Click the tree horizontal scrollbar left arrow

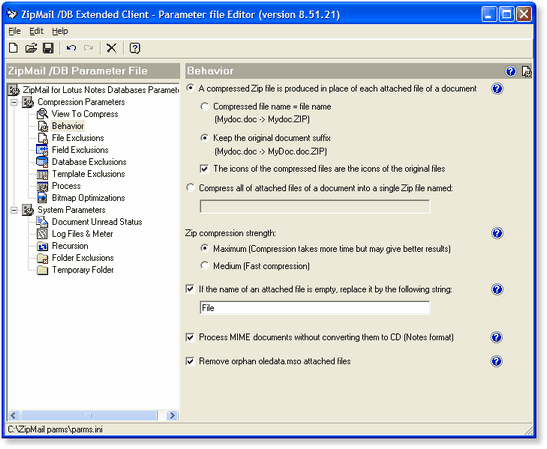(14, 415)
